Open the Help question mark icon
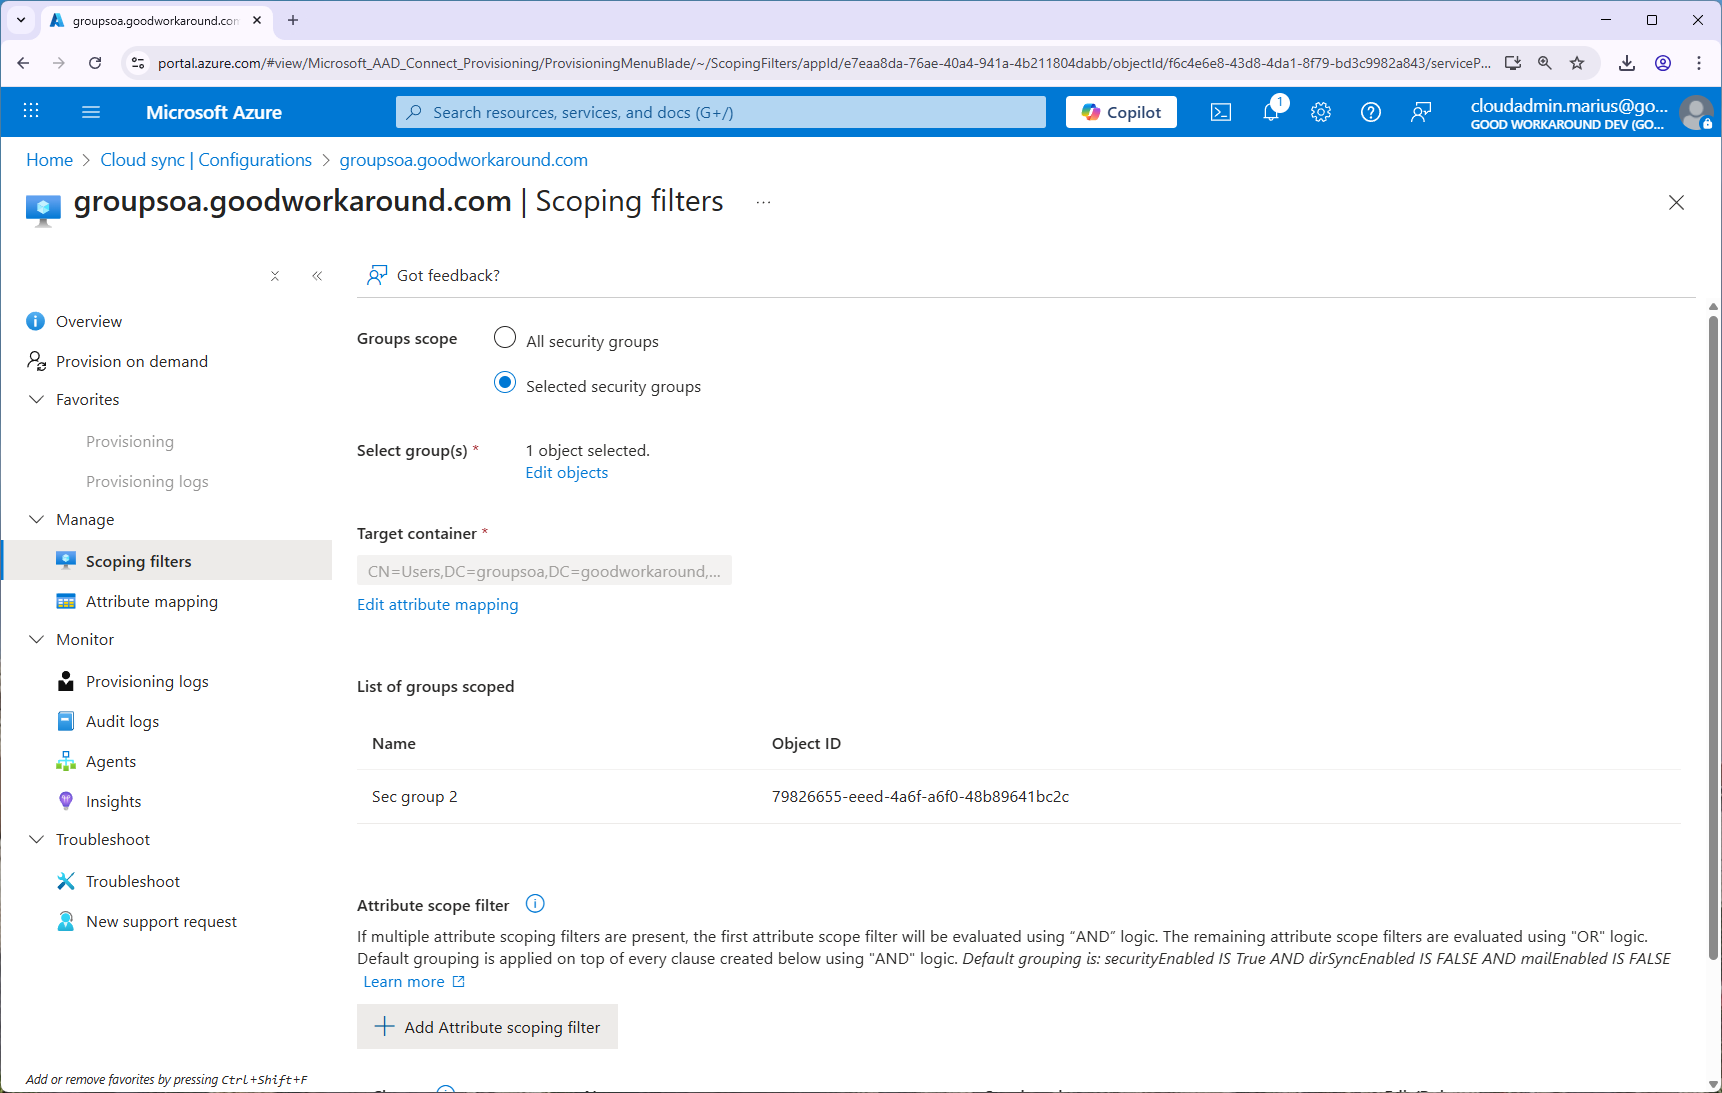 point(1371,113)
